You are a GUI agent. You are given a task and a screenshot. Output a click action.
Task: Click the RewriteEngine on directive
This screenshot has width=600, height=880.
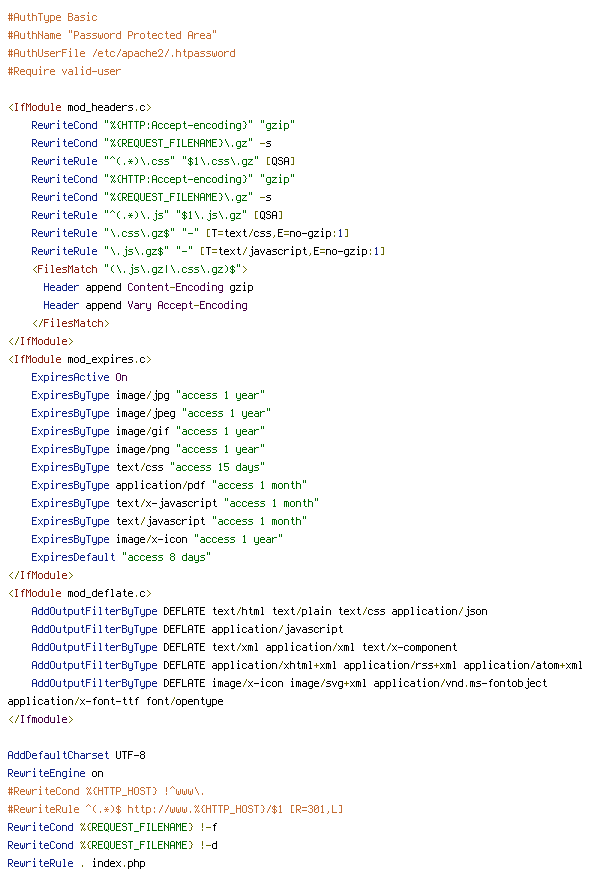(56, 773)
